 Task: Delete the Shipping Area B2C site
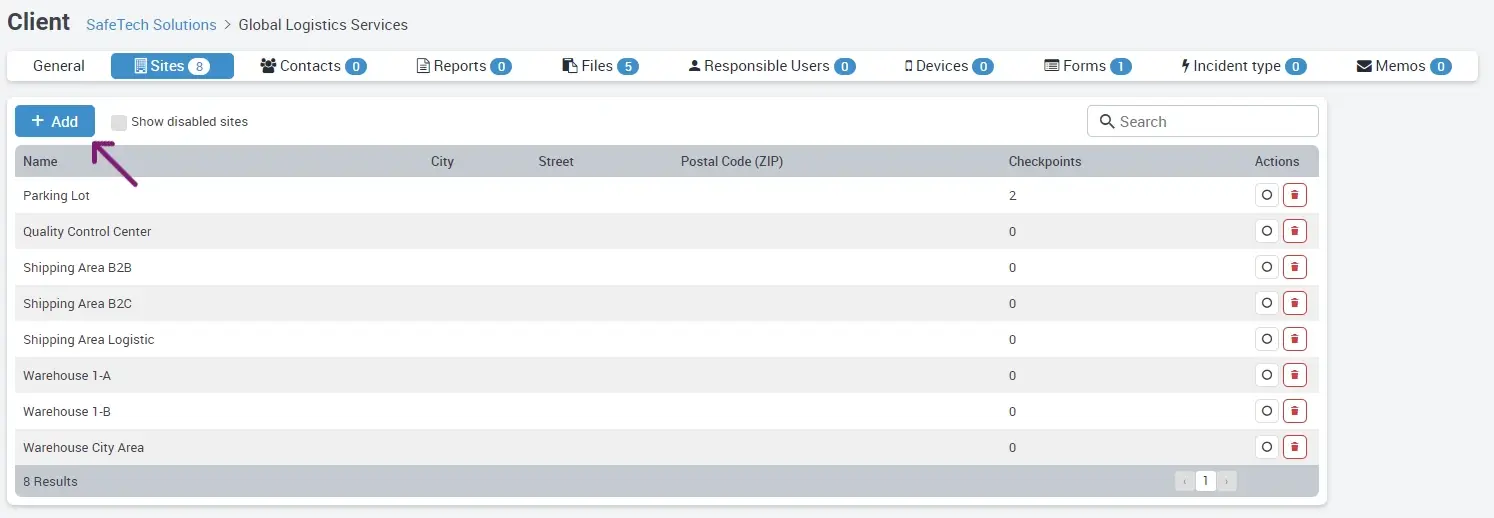click(x=1294, y=303)
